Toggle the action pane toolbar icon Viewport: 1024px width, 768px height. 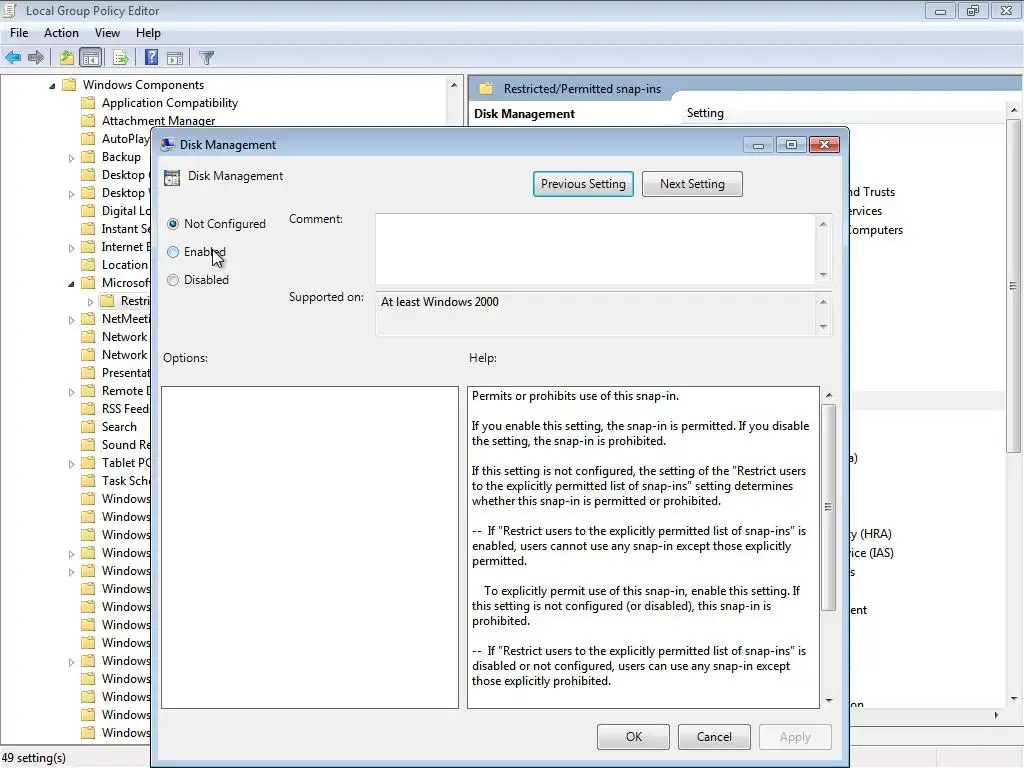pos(175,57)
